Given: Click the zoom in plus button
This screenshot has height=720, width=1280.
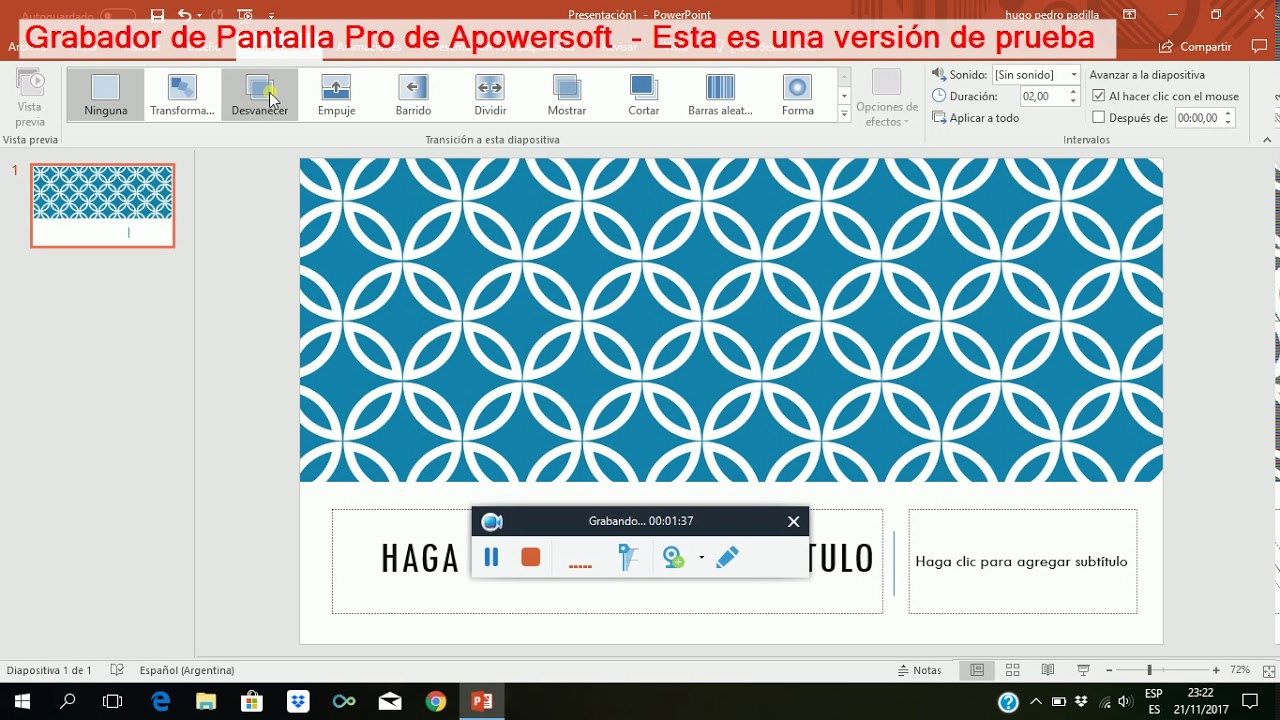Looking at the screenshot, I should click(x=1216, y=670).
